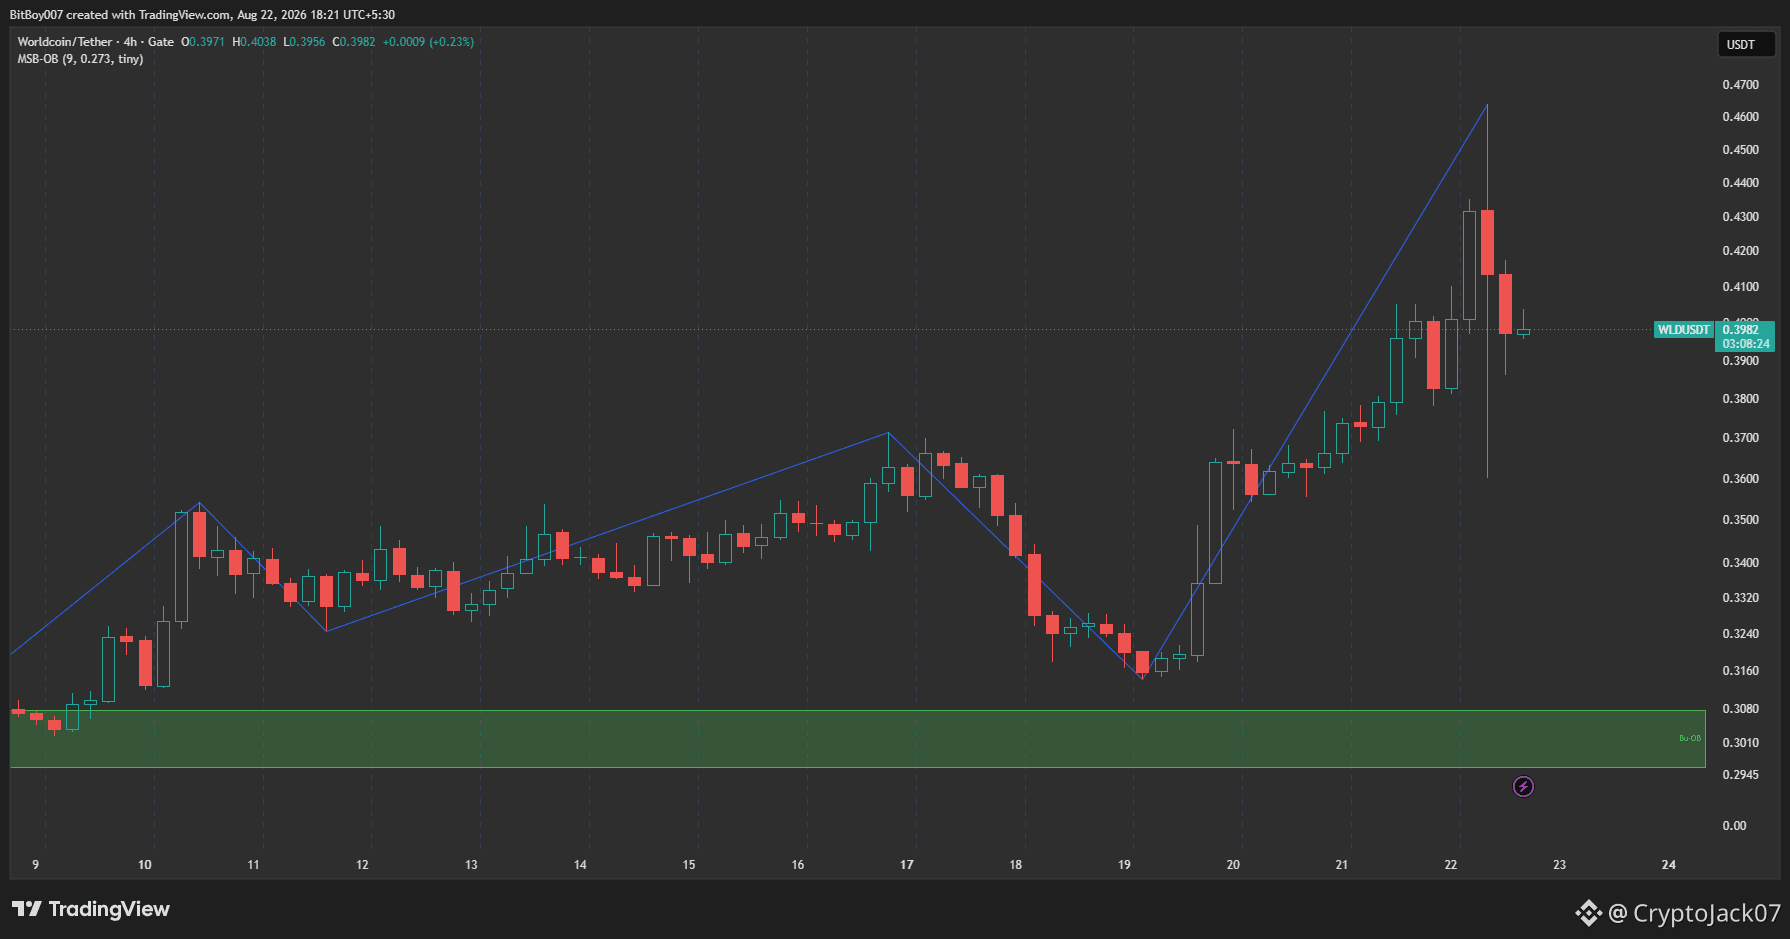The width and height of the screenshot is (1790, 939).
Task: Select the green bullish order block zone
Action: click(857, 739)
